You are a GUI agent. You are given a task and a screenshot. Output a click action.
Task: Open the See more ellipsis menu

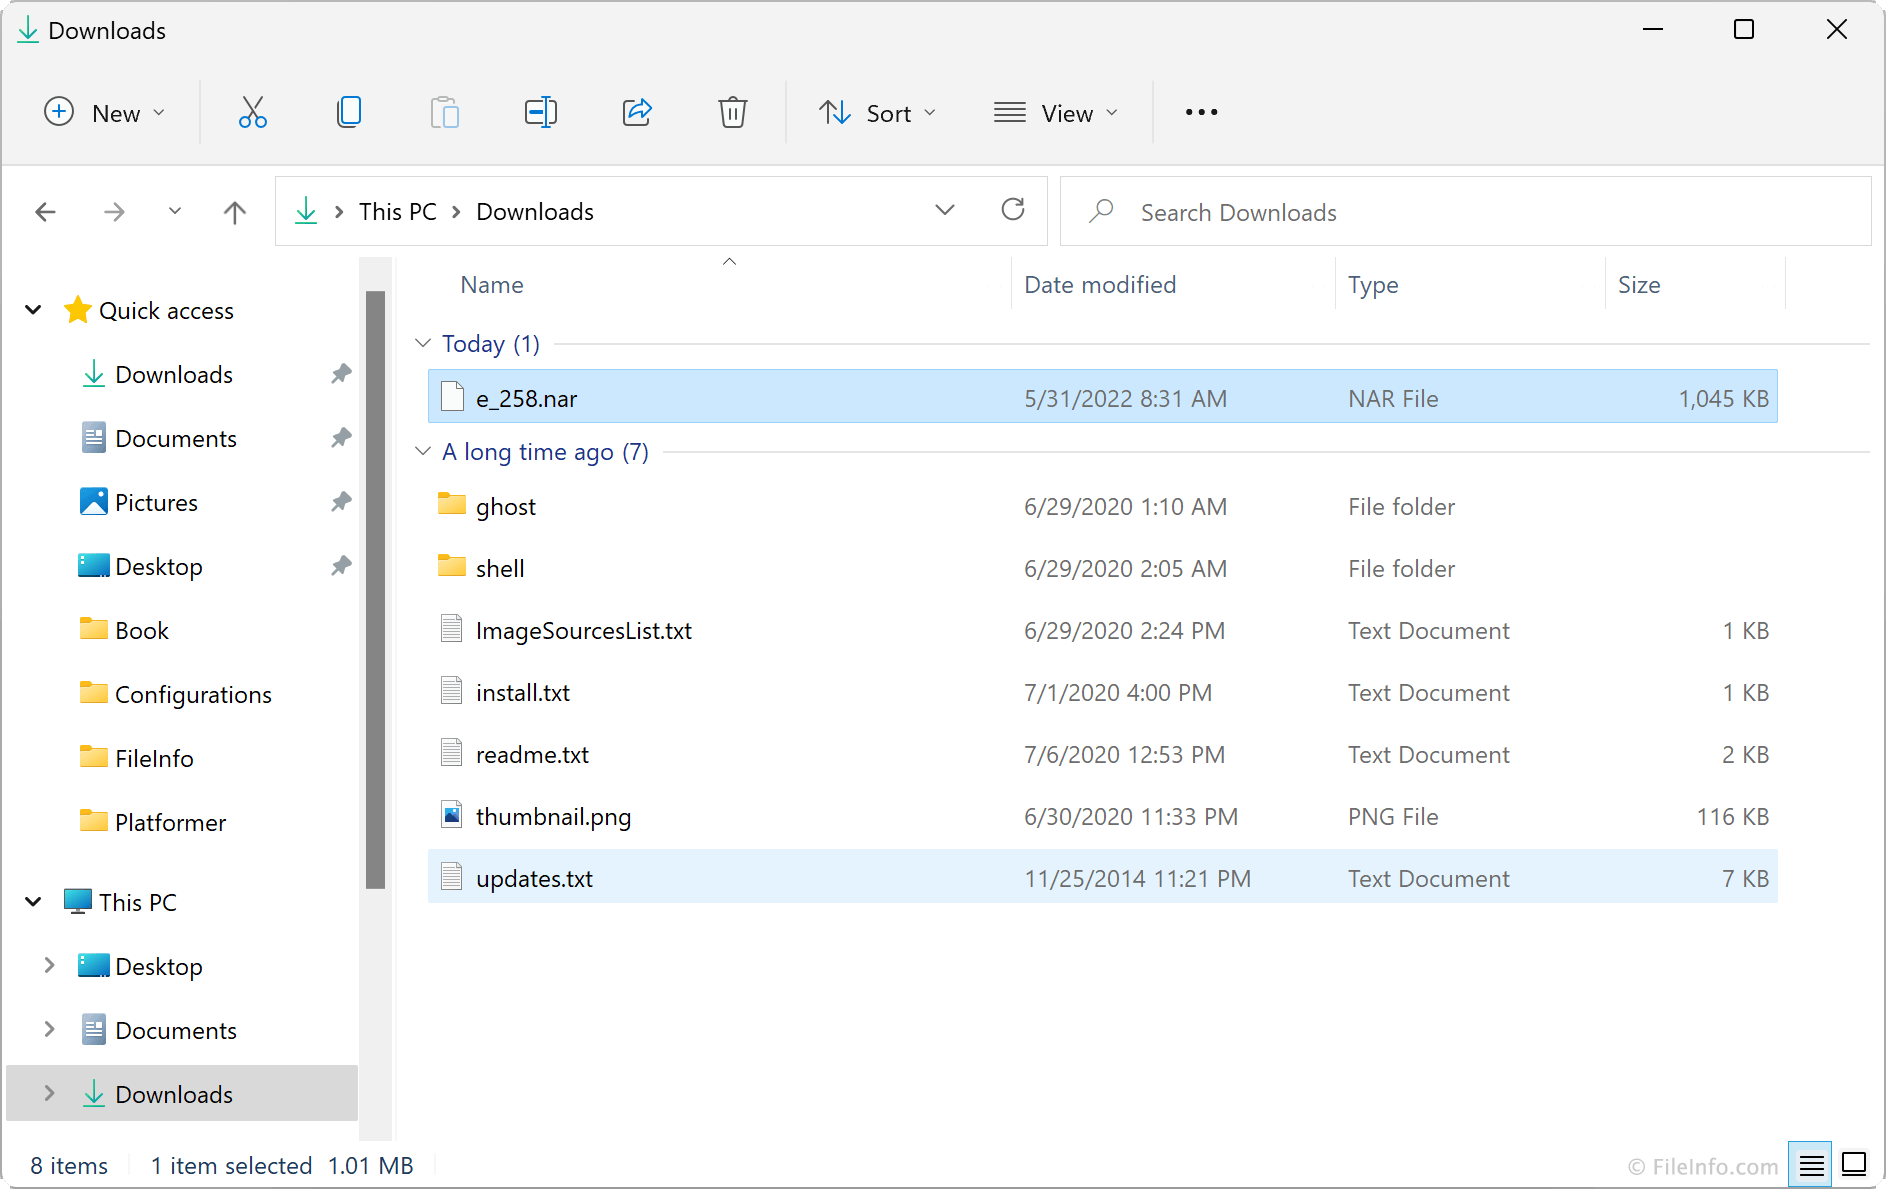pos(1201,112)
